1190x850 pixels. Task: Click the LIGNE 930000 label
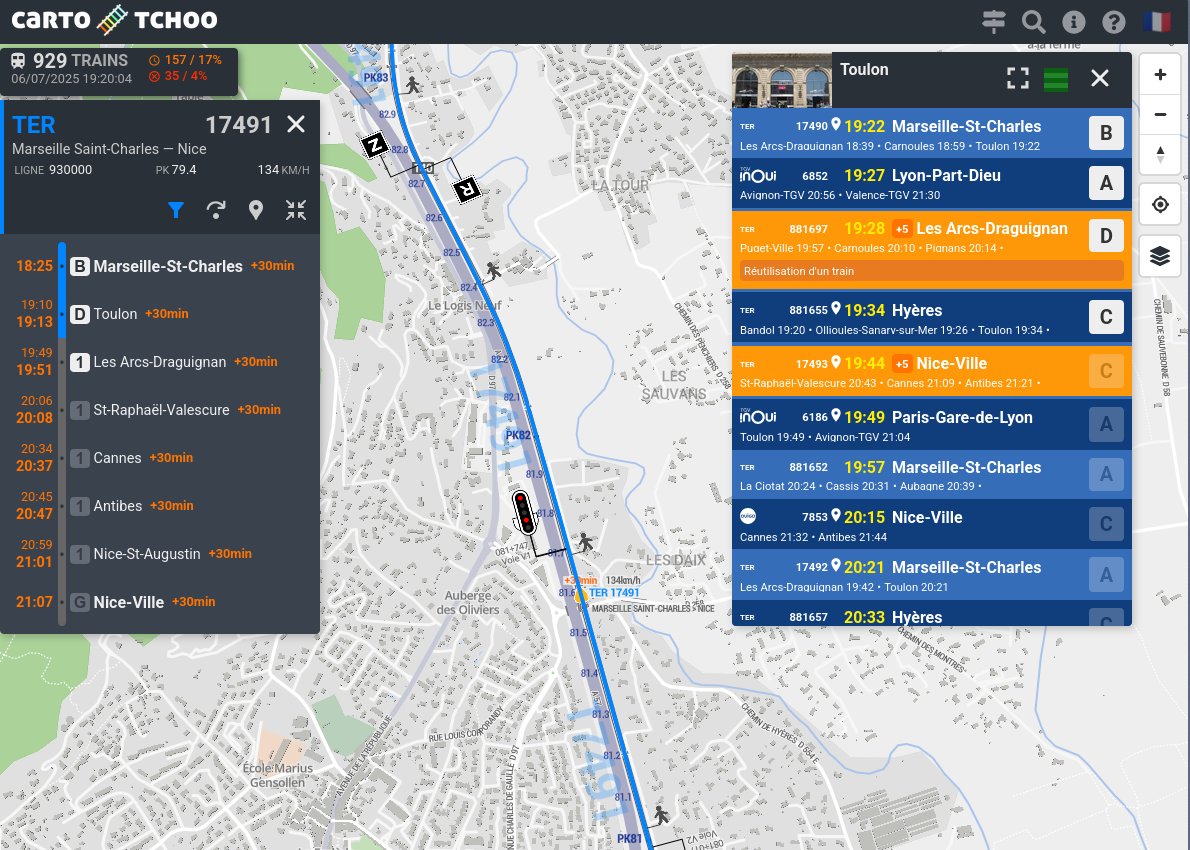(x=53, y=170)
